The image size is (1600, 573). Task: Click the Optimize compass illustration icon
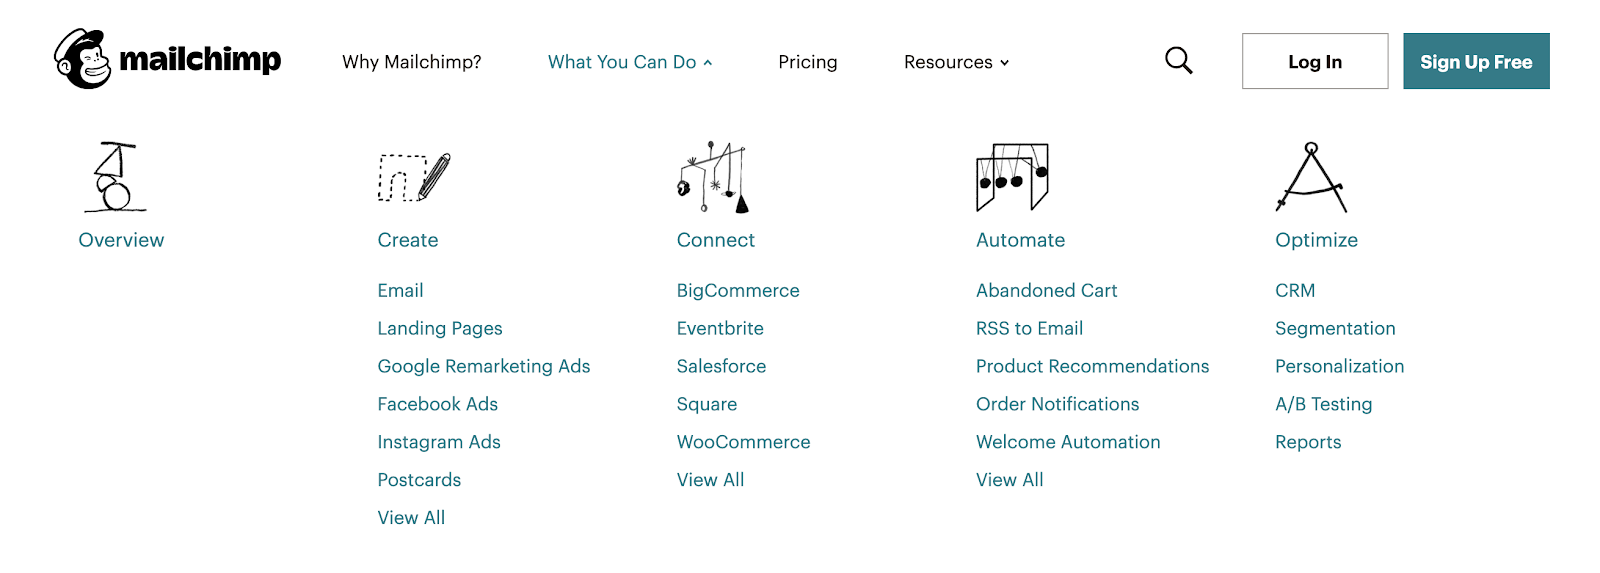tap(1311, 177)
